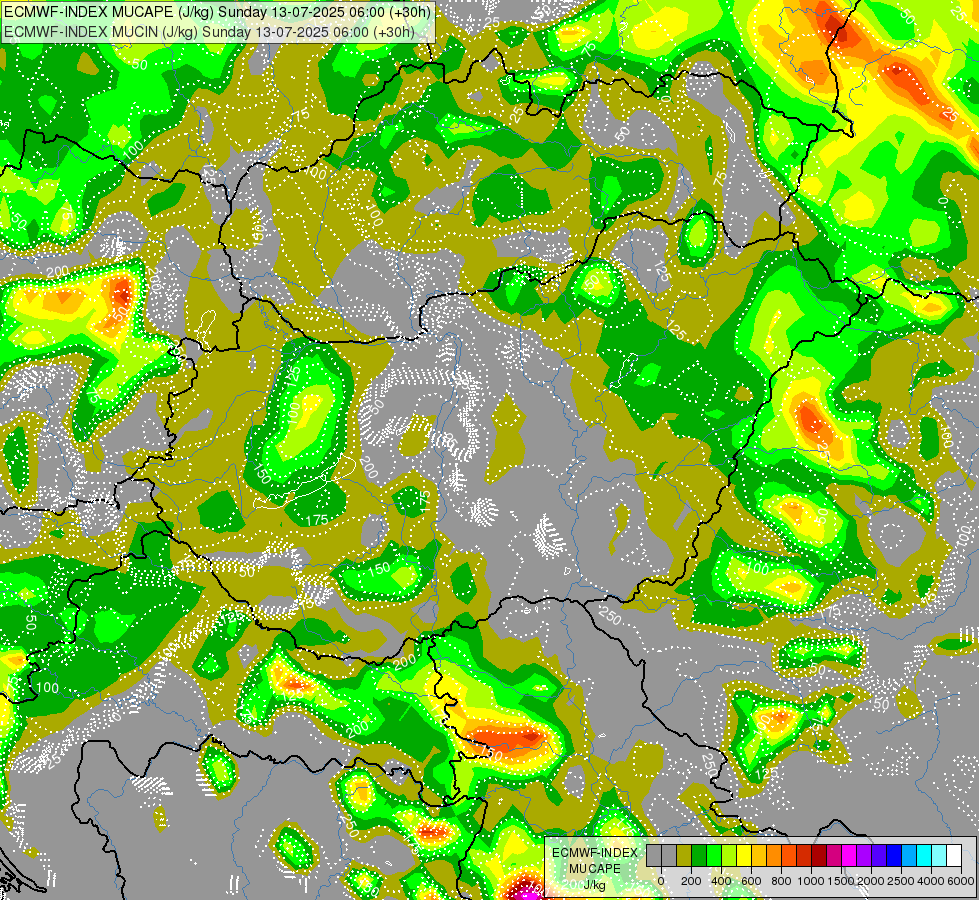Pick the bright green legend swatch
Image resolution: width=979 pixels, height=900 pixels.
(x=714, y=855)
